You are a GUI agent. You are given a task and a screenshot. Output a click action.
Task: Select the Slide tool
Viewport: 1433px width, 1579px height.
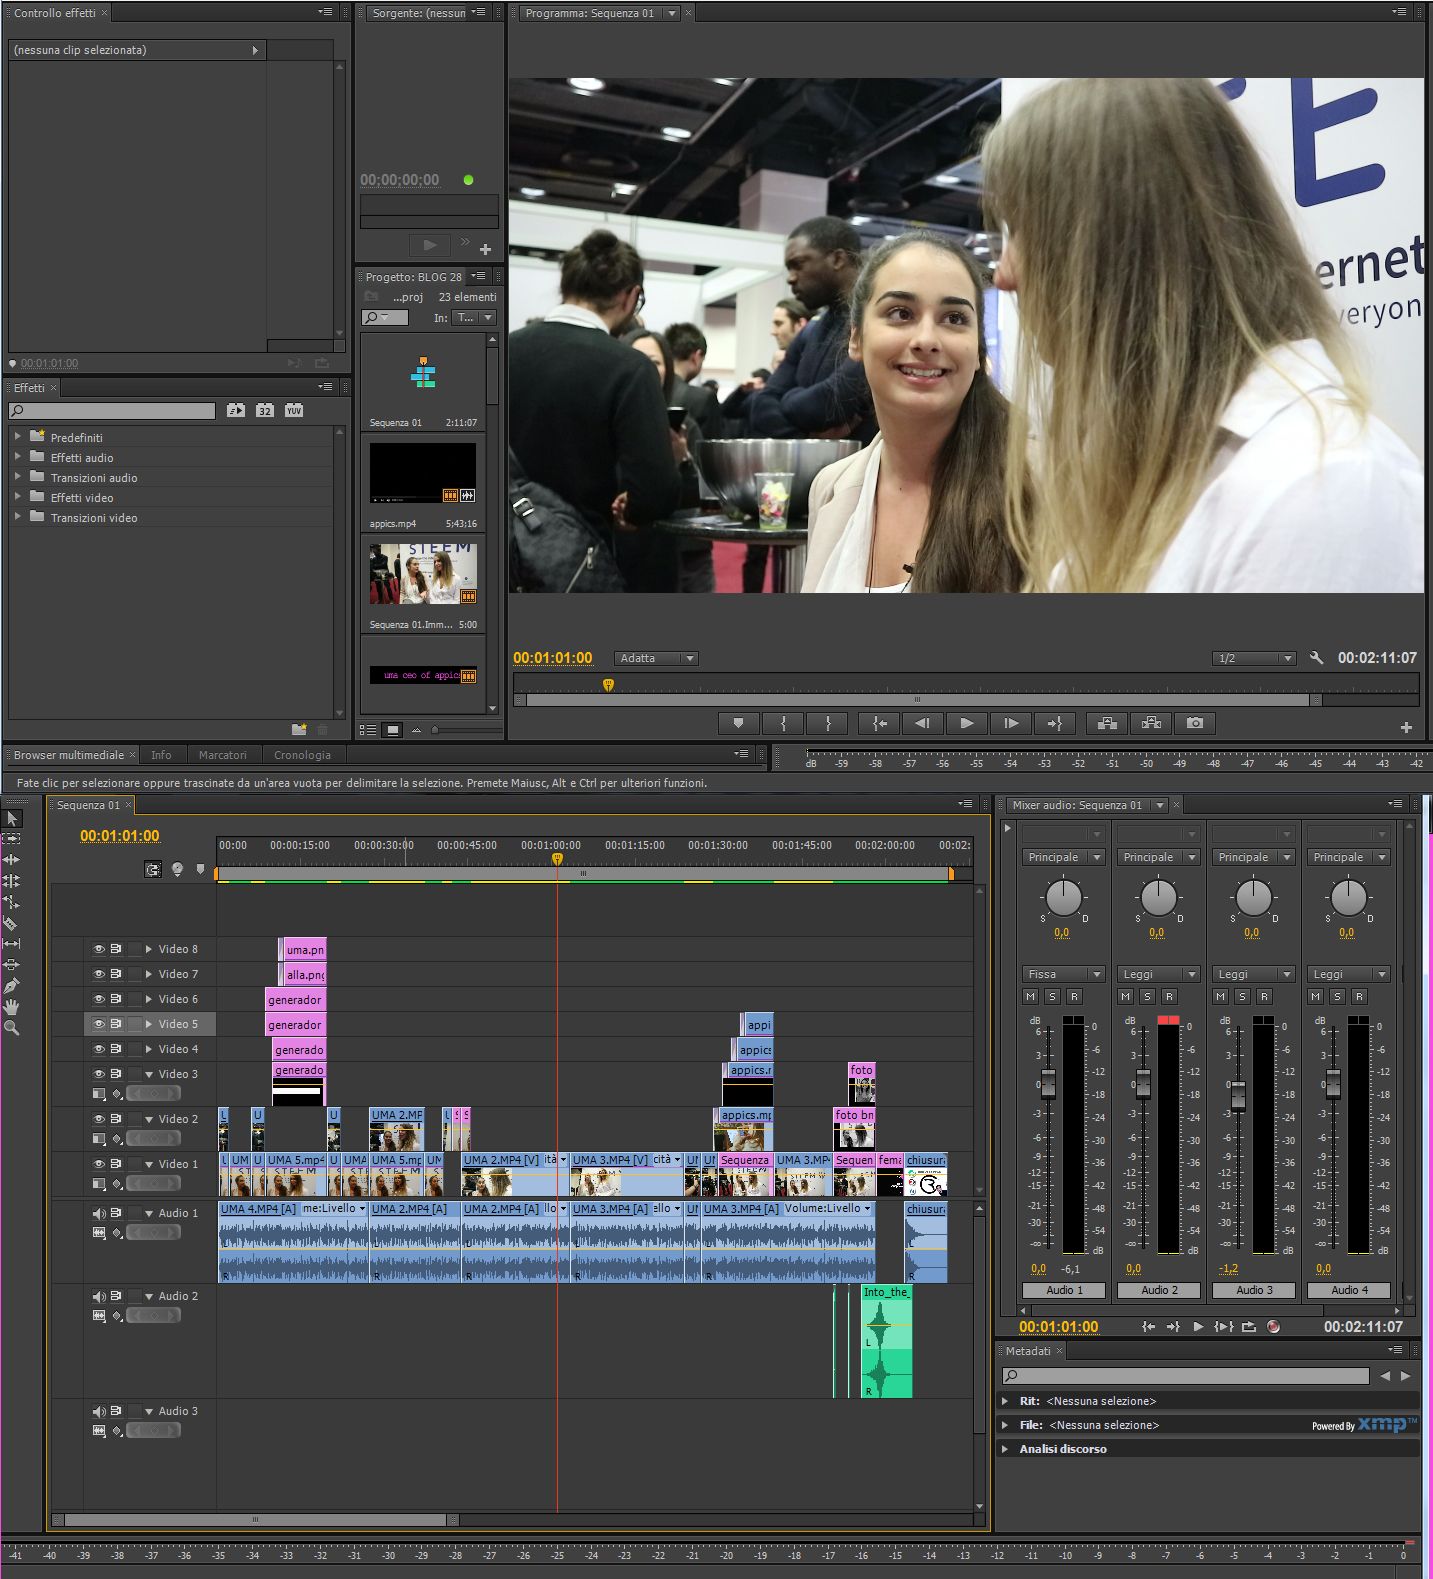point(12,965)
